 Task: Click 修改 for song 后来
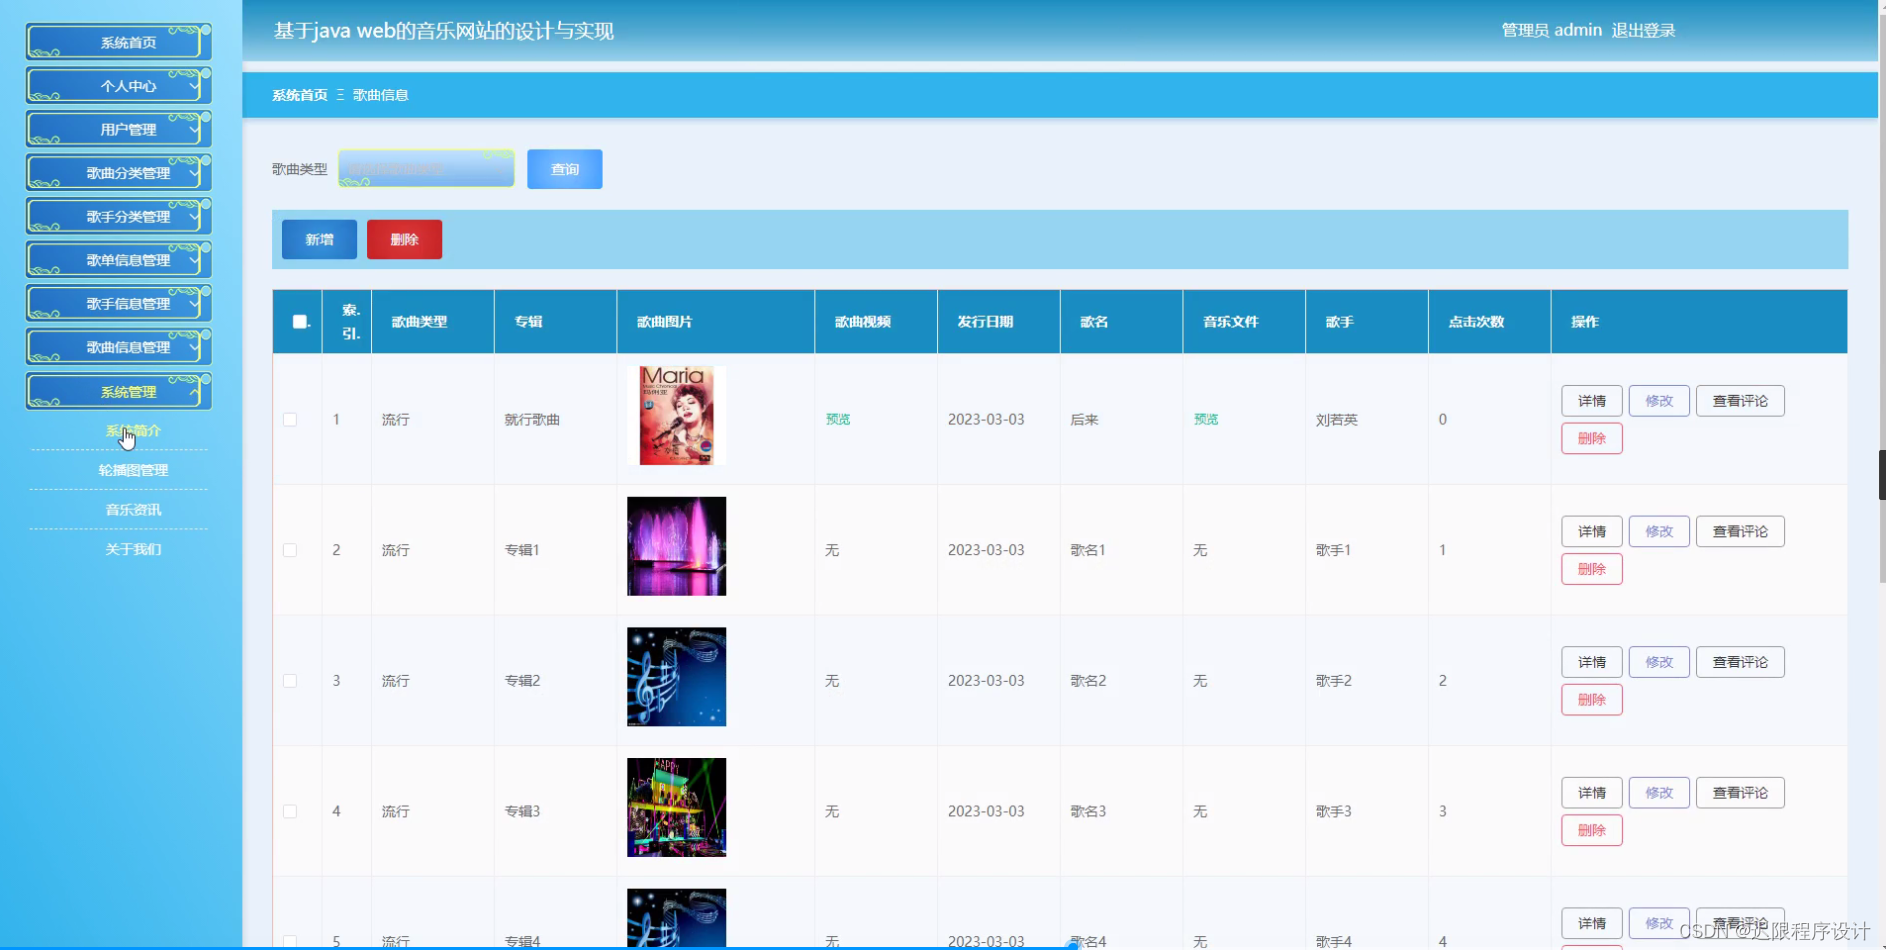pyautogui.click(x=1659, y=401)
